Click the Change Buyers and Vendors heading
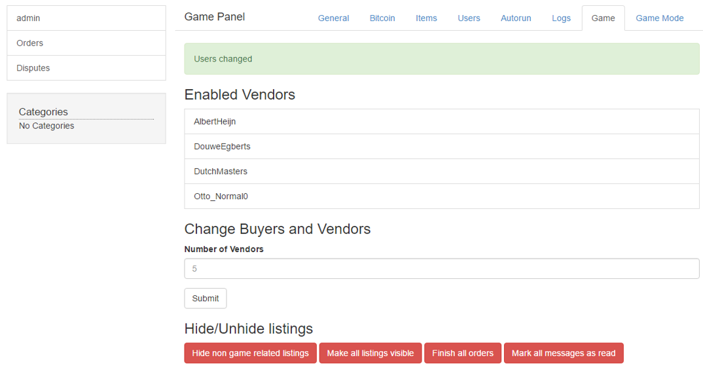This screenshot has width=703, height=368. pos(277,229)
